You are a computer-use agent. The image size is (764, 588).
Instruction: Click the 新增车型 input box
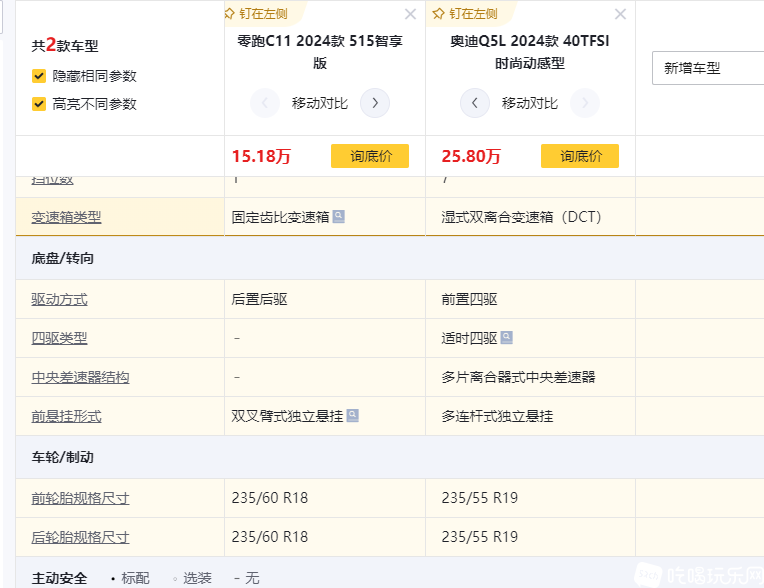click(x=708, y=68)
